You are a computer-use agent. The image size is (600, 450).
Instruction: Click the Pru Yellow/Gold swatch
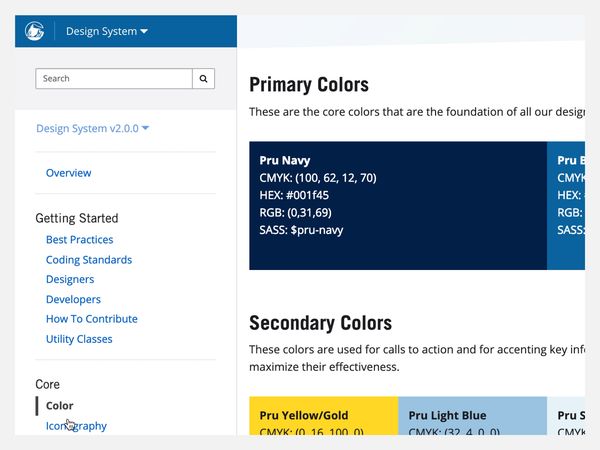coord(324,416)
